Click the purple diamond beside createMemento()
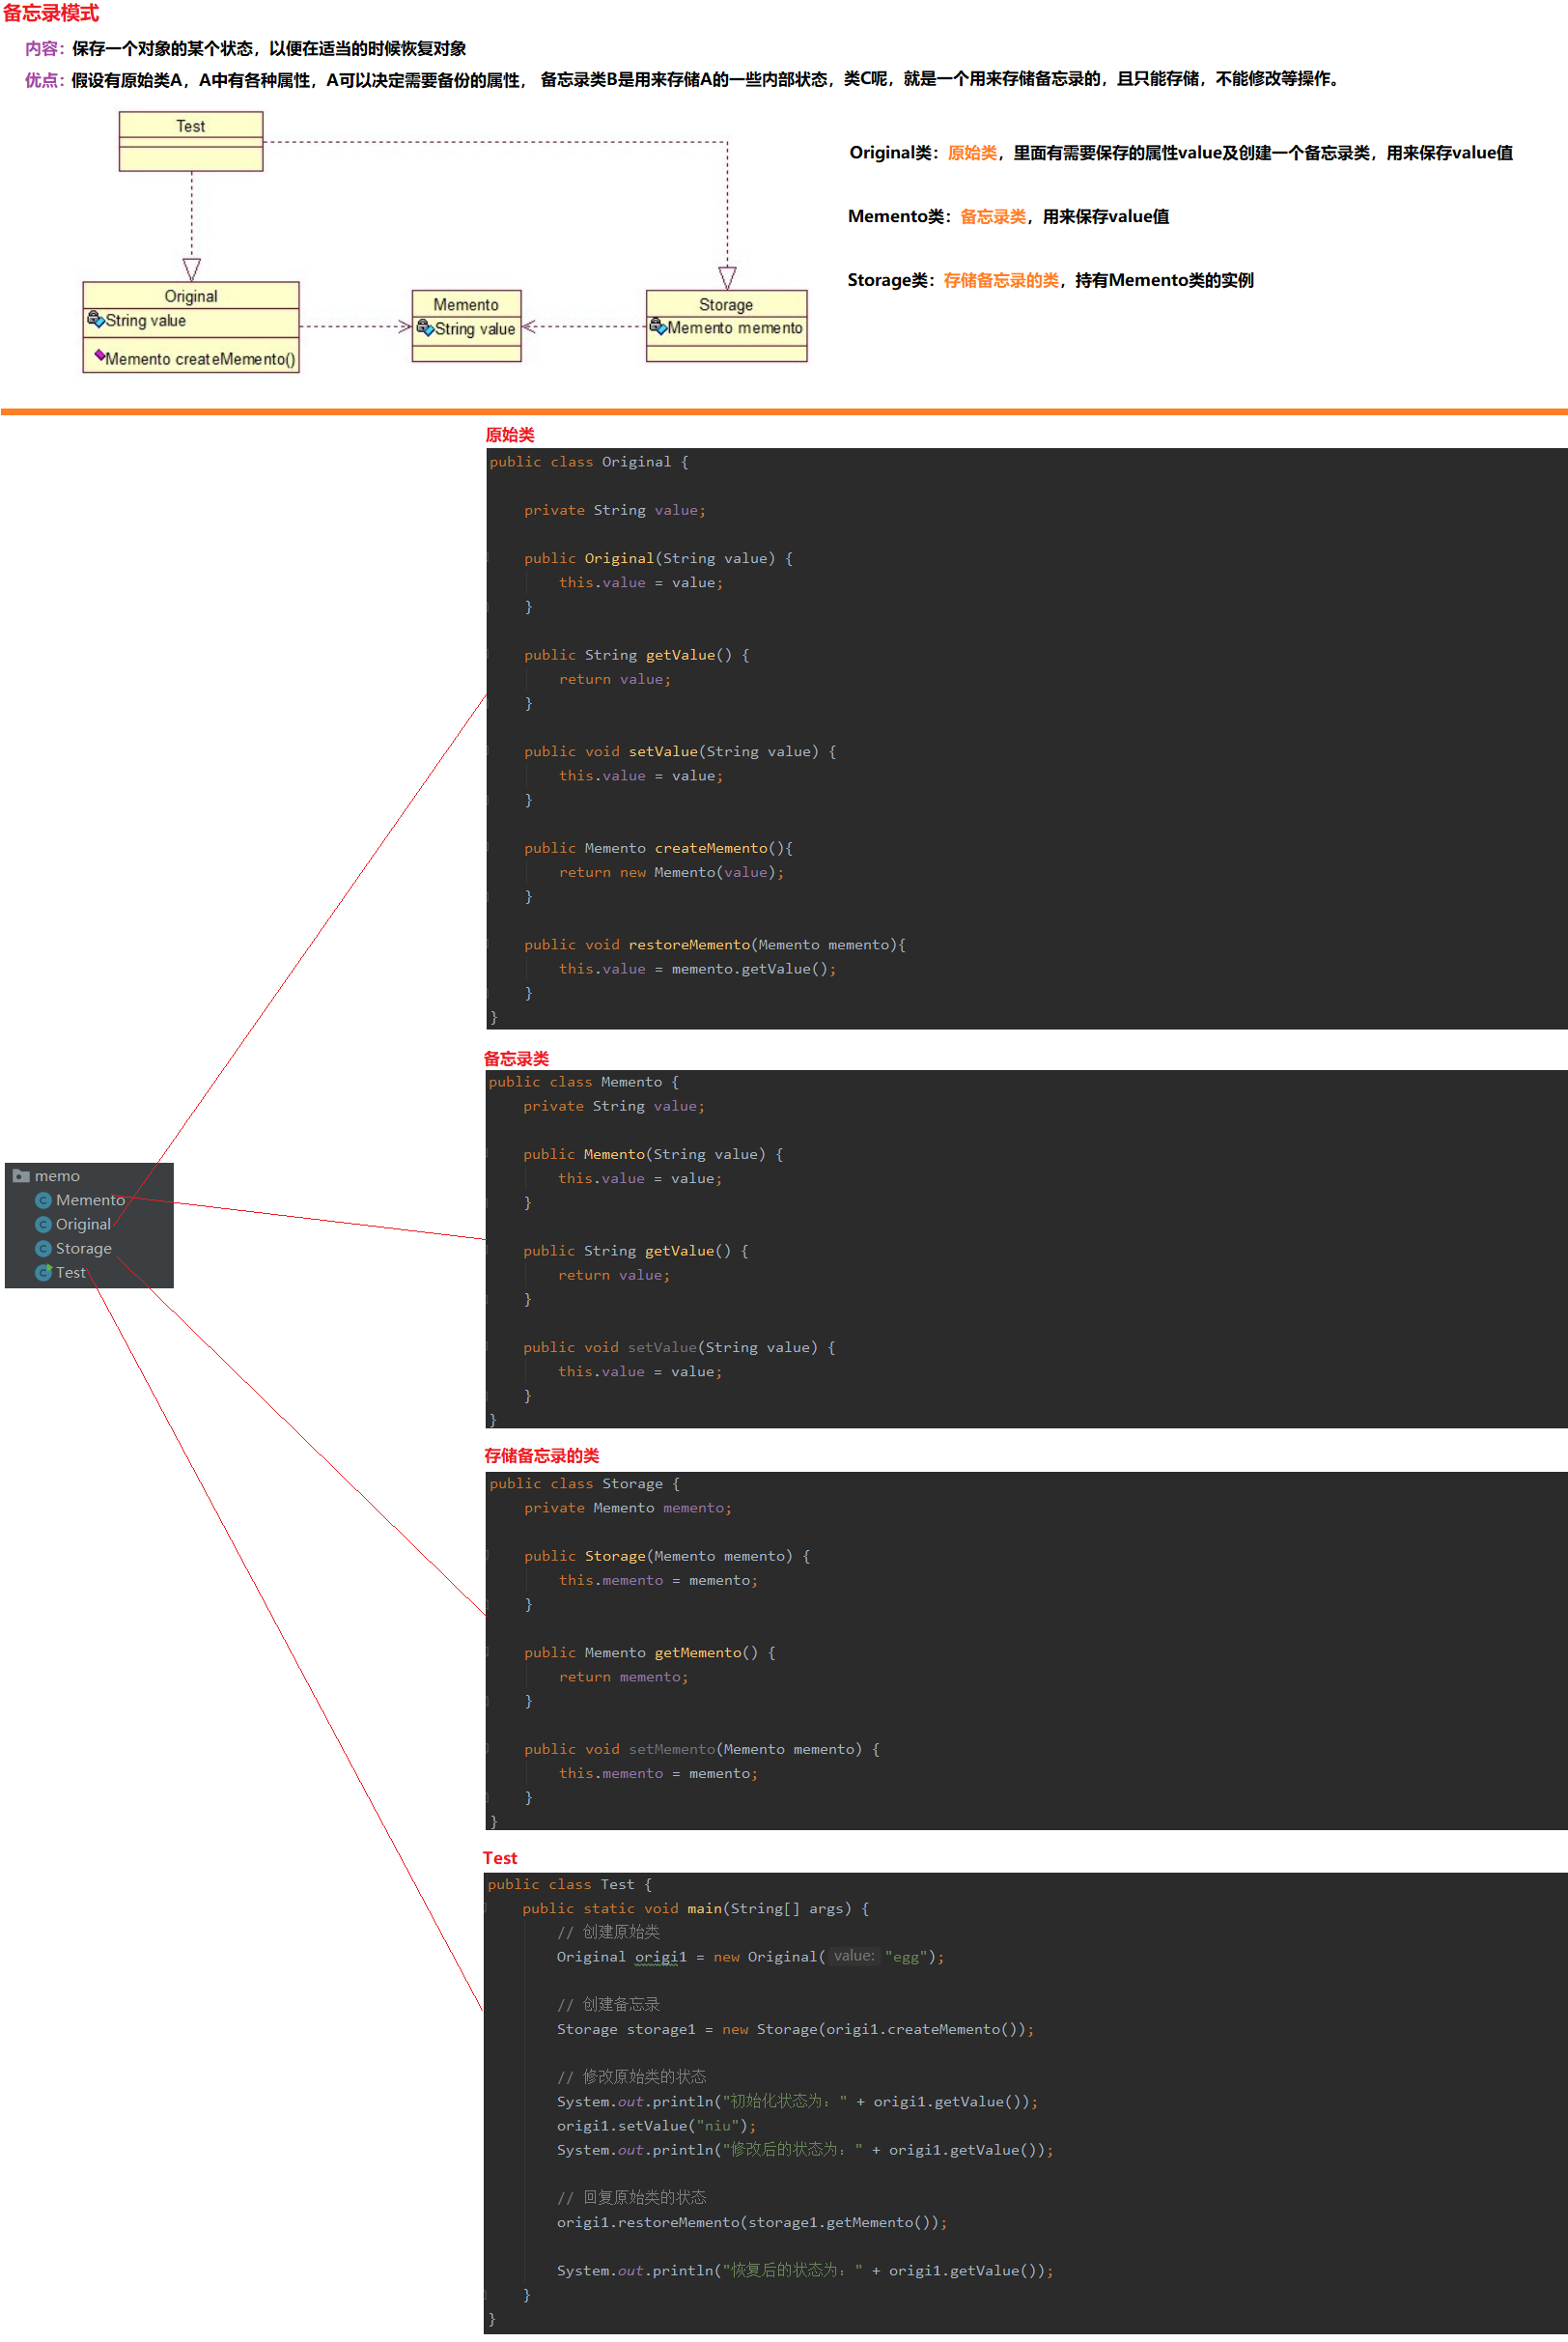This screenshot has height=2342, width=1568. (x=99, y=355)
